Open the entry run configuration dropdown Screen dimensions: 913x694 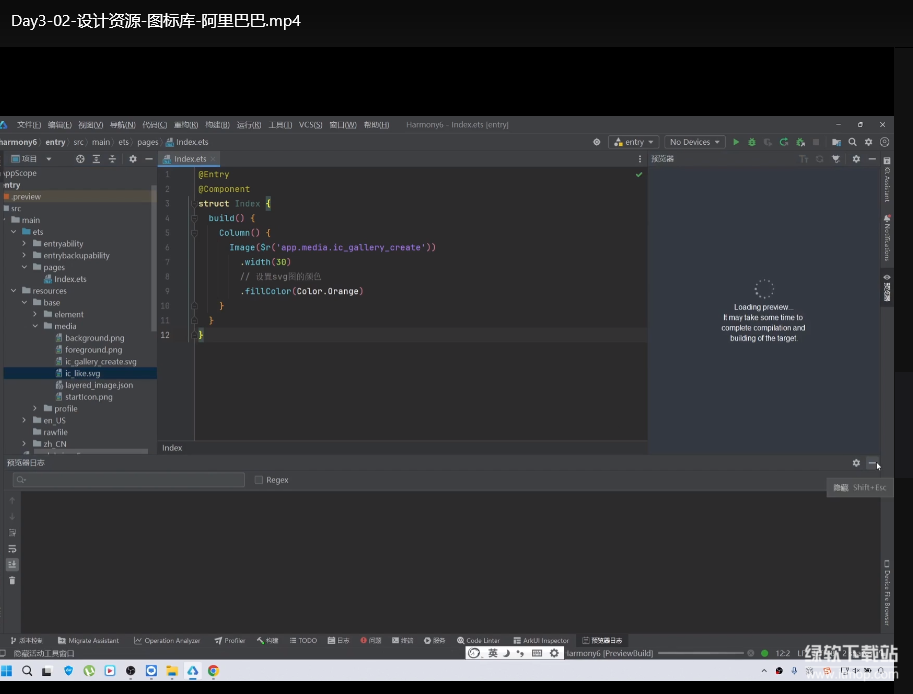pyautogui.click(x=634, y=142)
